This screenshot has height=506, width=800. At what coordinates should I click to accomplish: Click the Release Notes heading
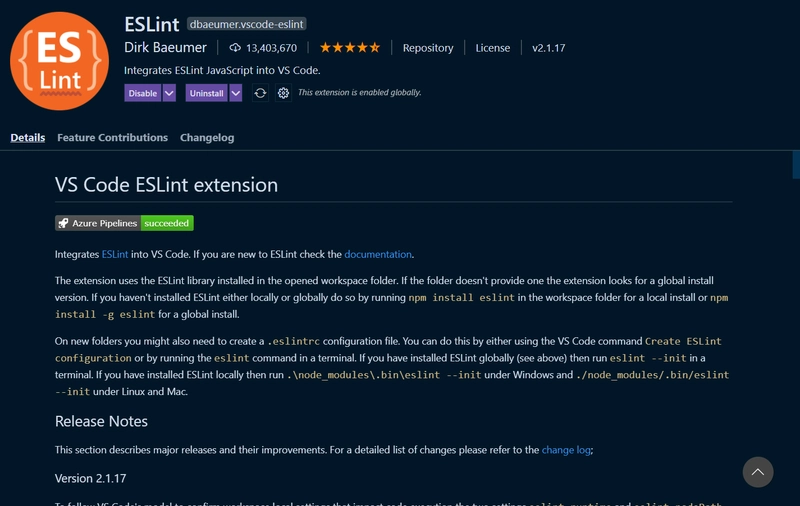tap(101, 421)
